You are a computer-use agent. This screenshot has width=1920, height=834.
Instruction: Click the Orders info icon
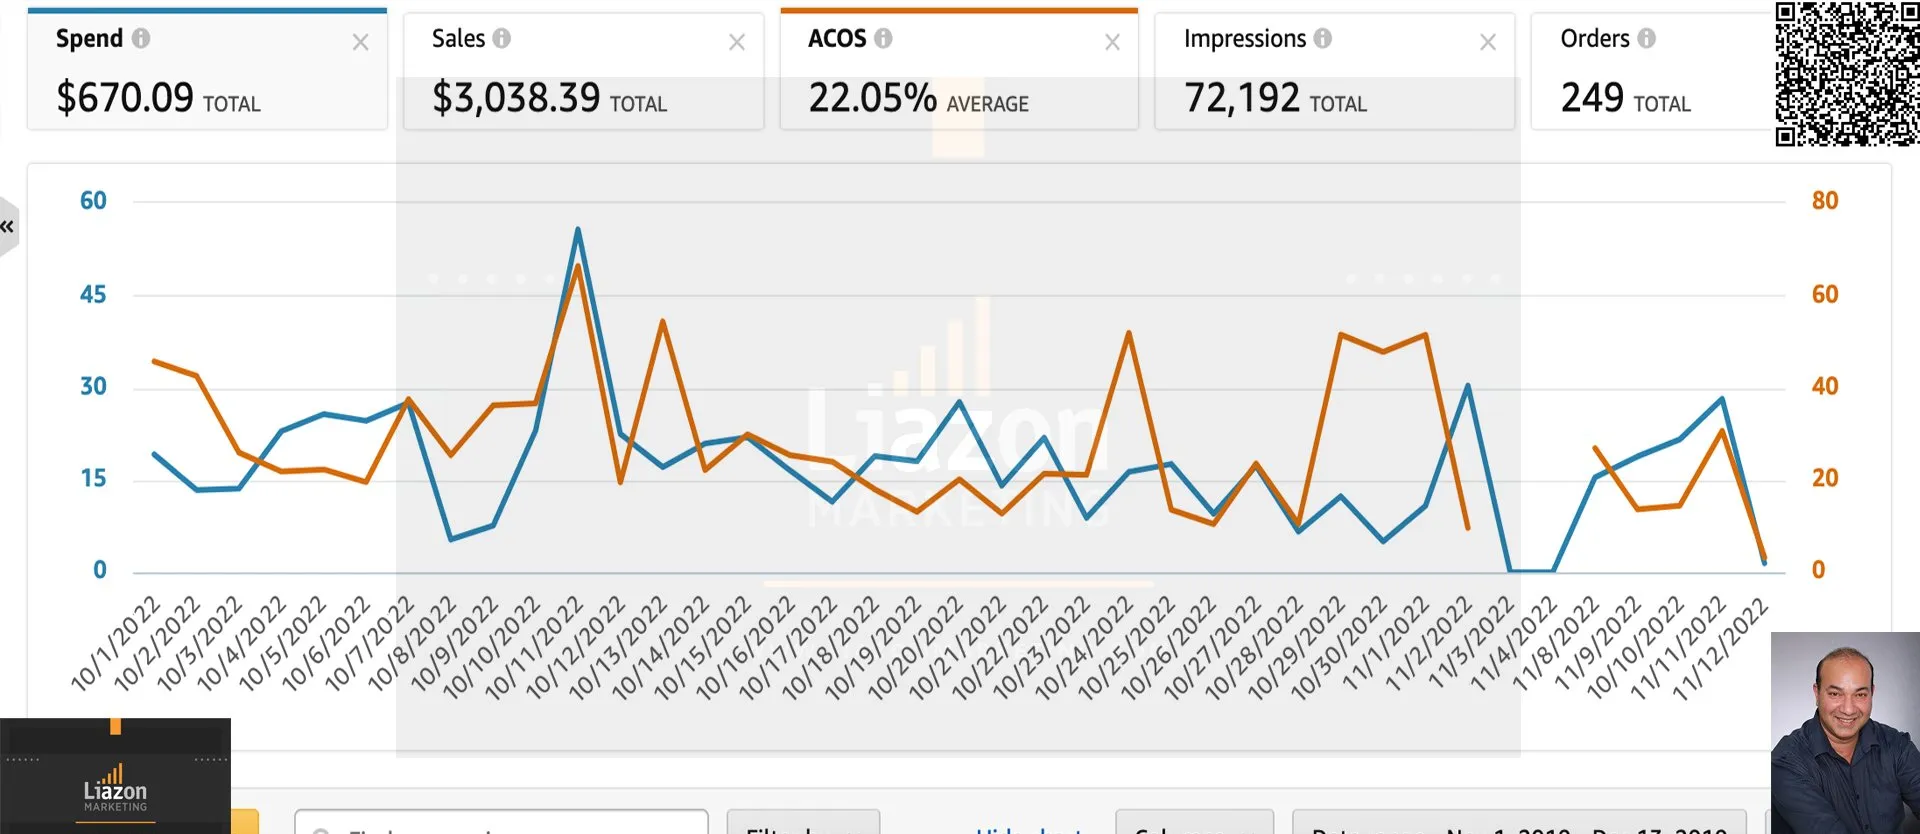[x=1647, y=38]
